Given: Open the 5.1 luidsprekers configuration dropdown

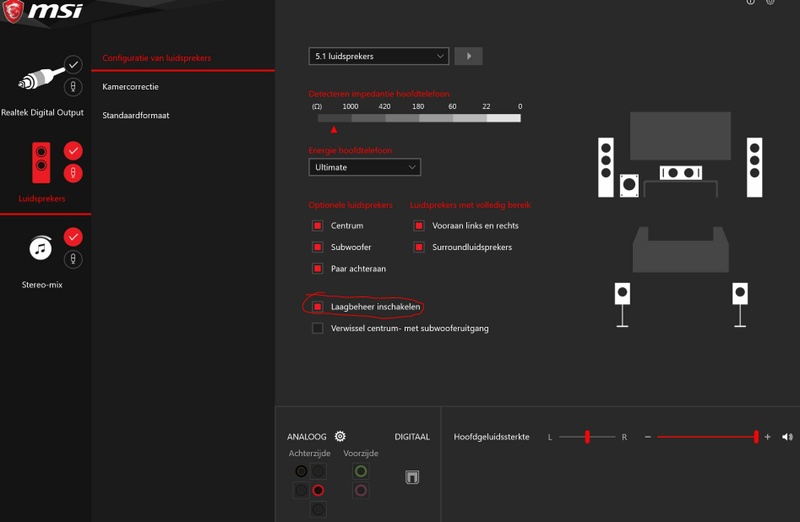Looking at the screenshot, I should [379, 56].
